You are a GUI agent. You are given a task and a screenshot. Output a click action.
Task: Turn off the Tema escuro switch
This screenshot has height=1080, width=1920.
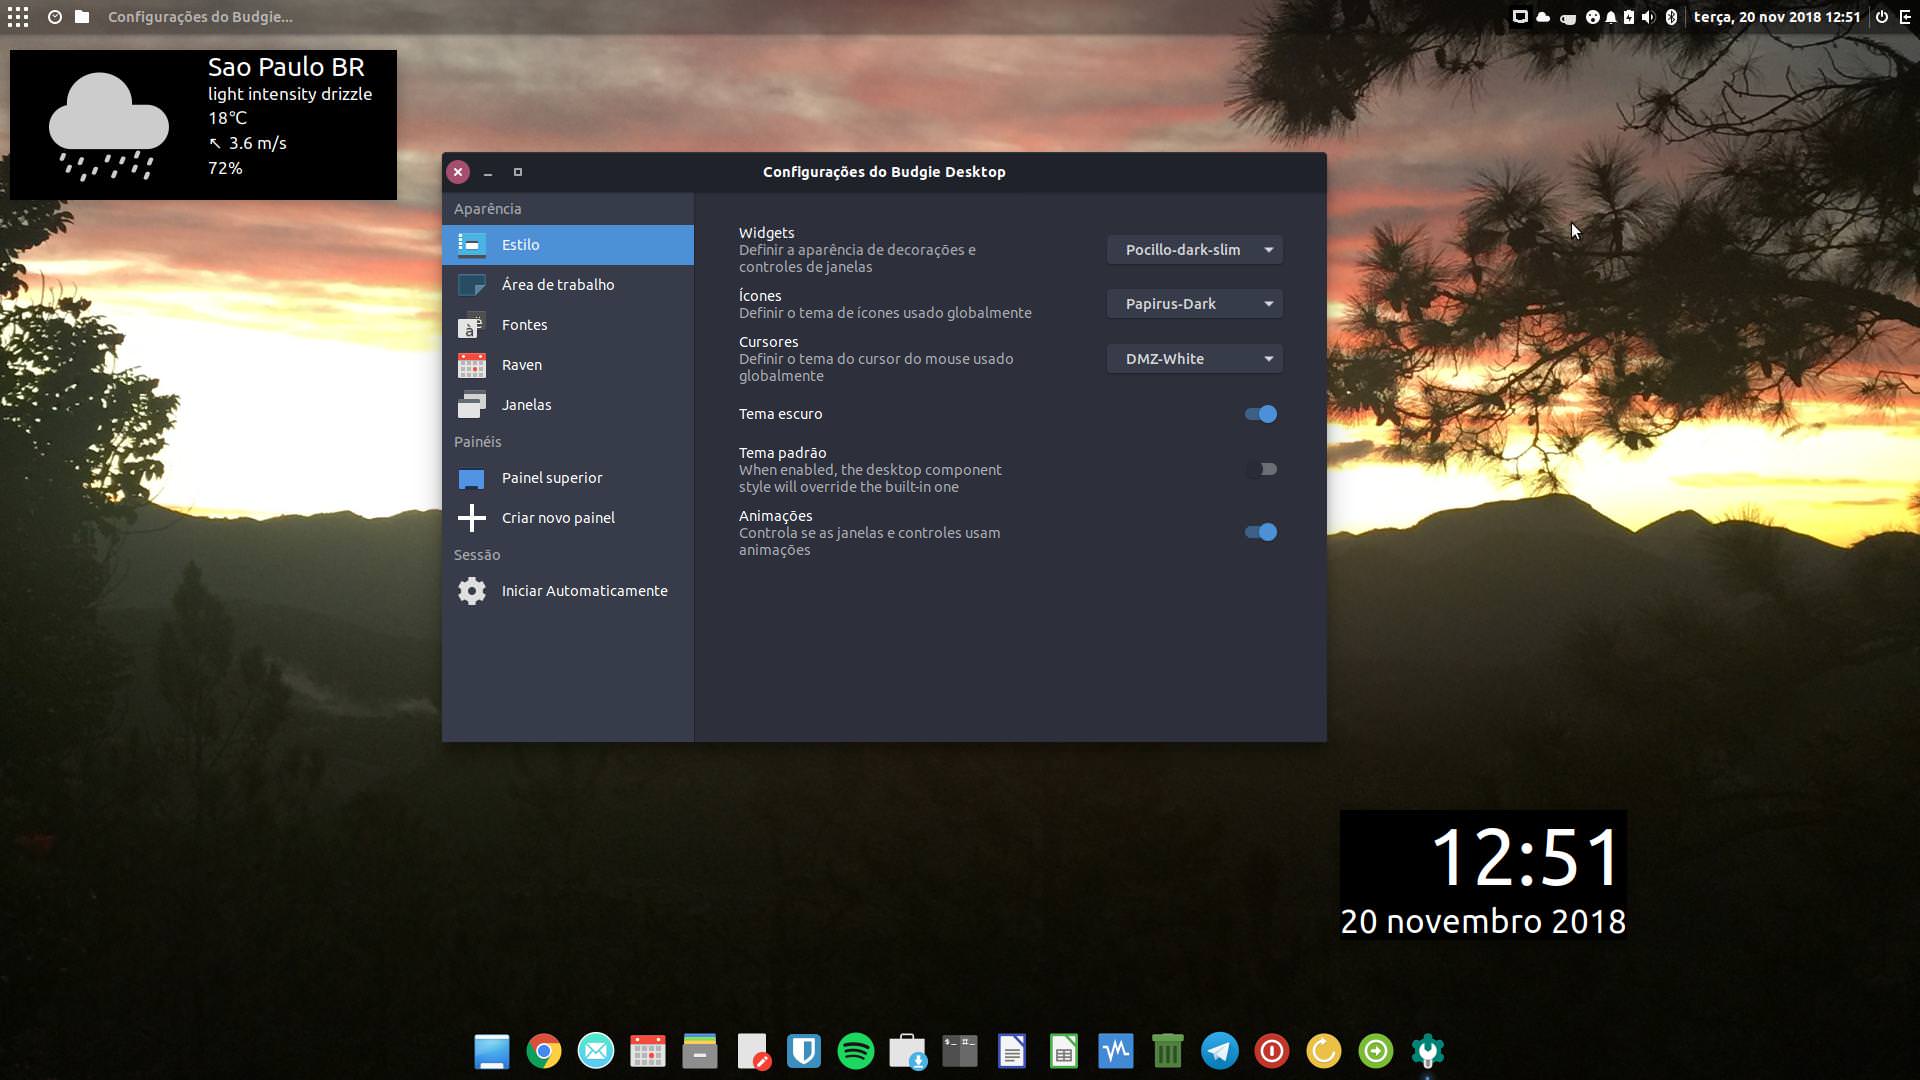click(1261, 414)
